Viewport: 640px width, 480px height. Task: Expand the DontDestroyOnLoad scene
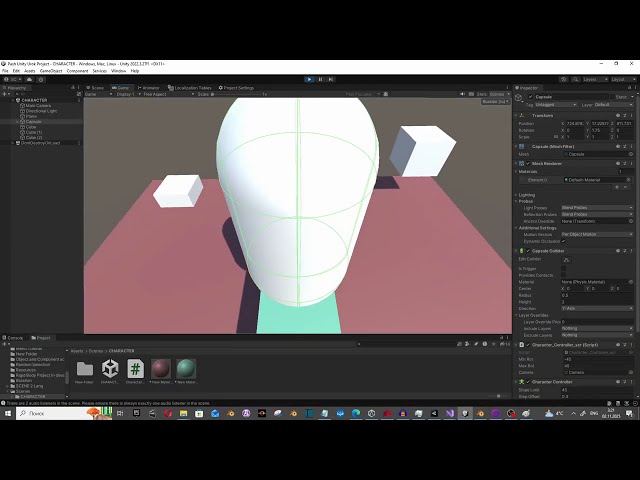pyautogui.click(x=13, y=143)
